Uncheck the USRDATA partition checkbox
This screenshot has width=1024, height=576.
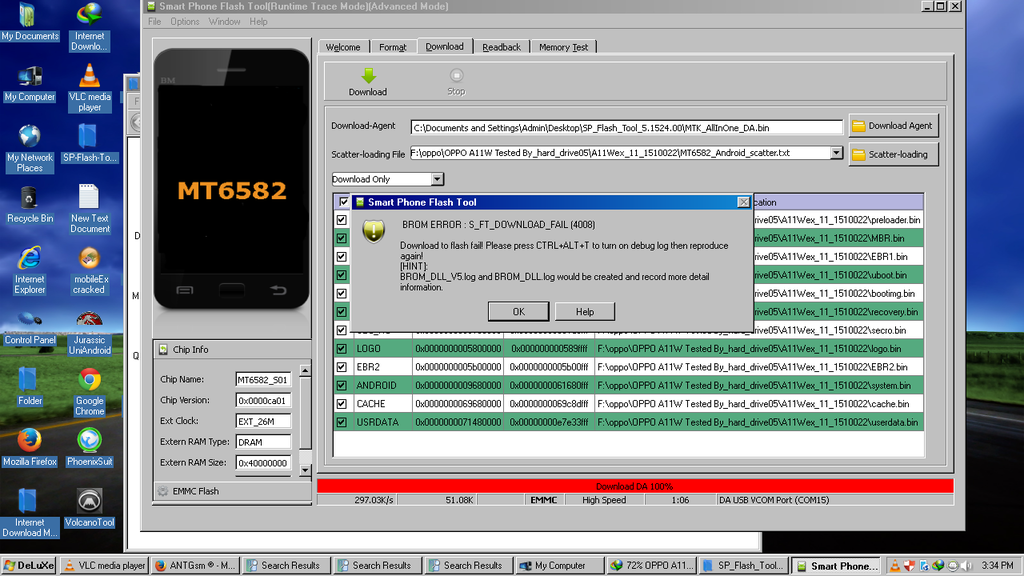(342, 422)
